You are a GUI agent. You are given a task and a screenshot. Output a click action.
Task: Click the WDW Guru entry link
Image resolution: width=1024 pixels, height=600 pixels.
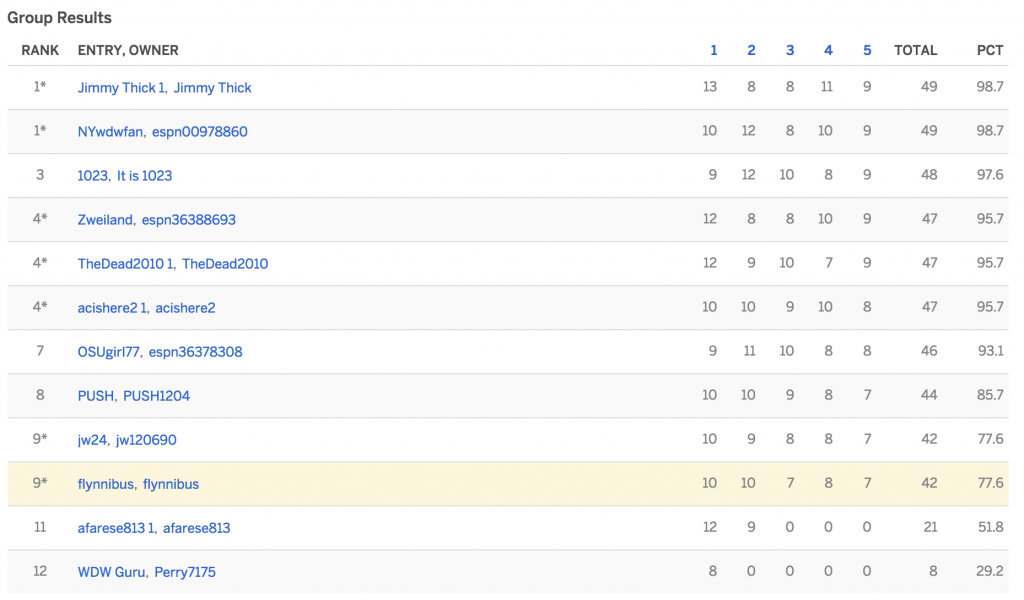pos(112,572)
